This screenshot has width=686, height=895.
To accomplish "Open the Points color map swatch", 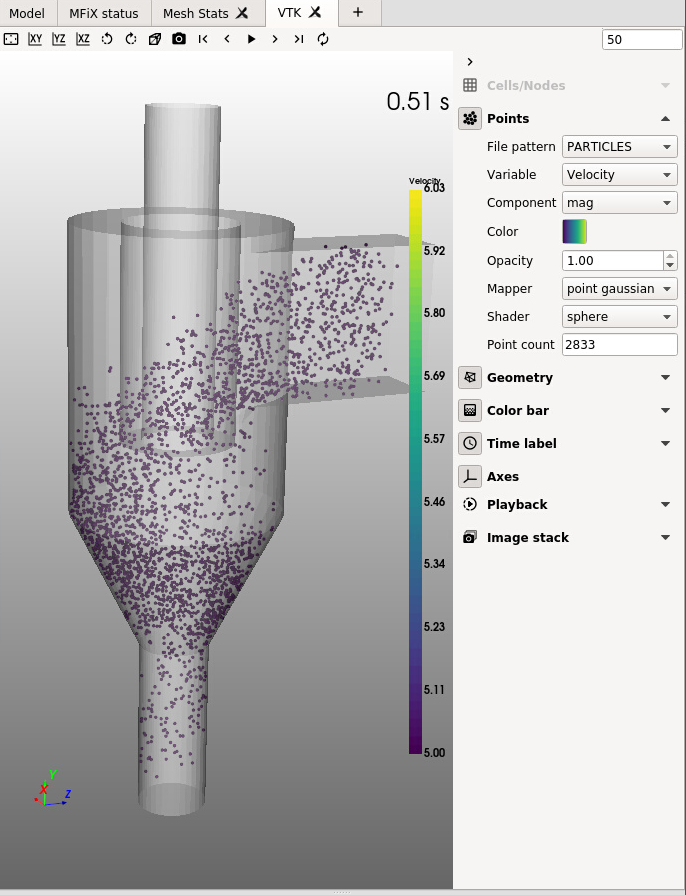I will click(575, 232).
